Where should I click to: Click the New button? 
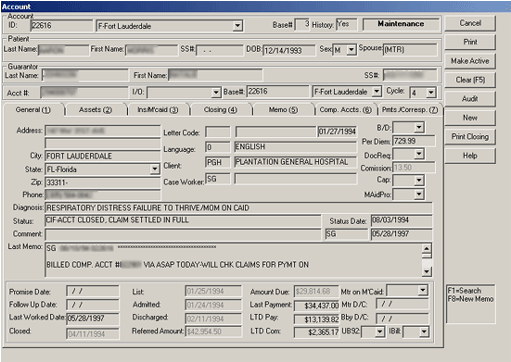[x=470, y=118]
